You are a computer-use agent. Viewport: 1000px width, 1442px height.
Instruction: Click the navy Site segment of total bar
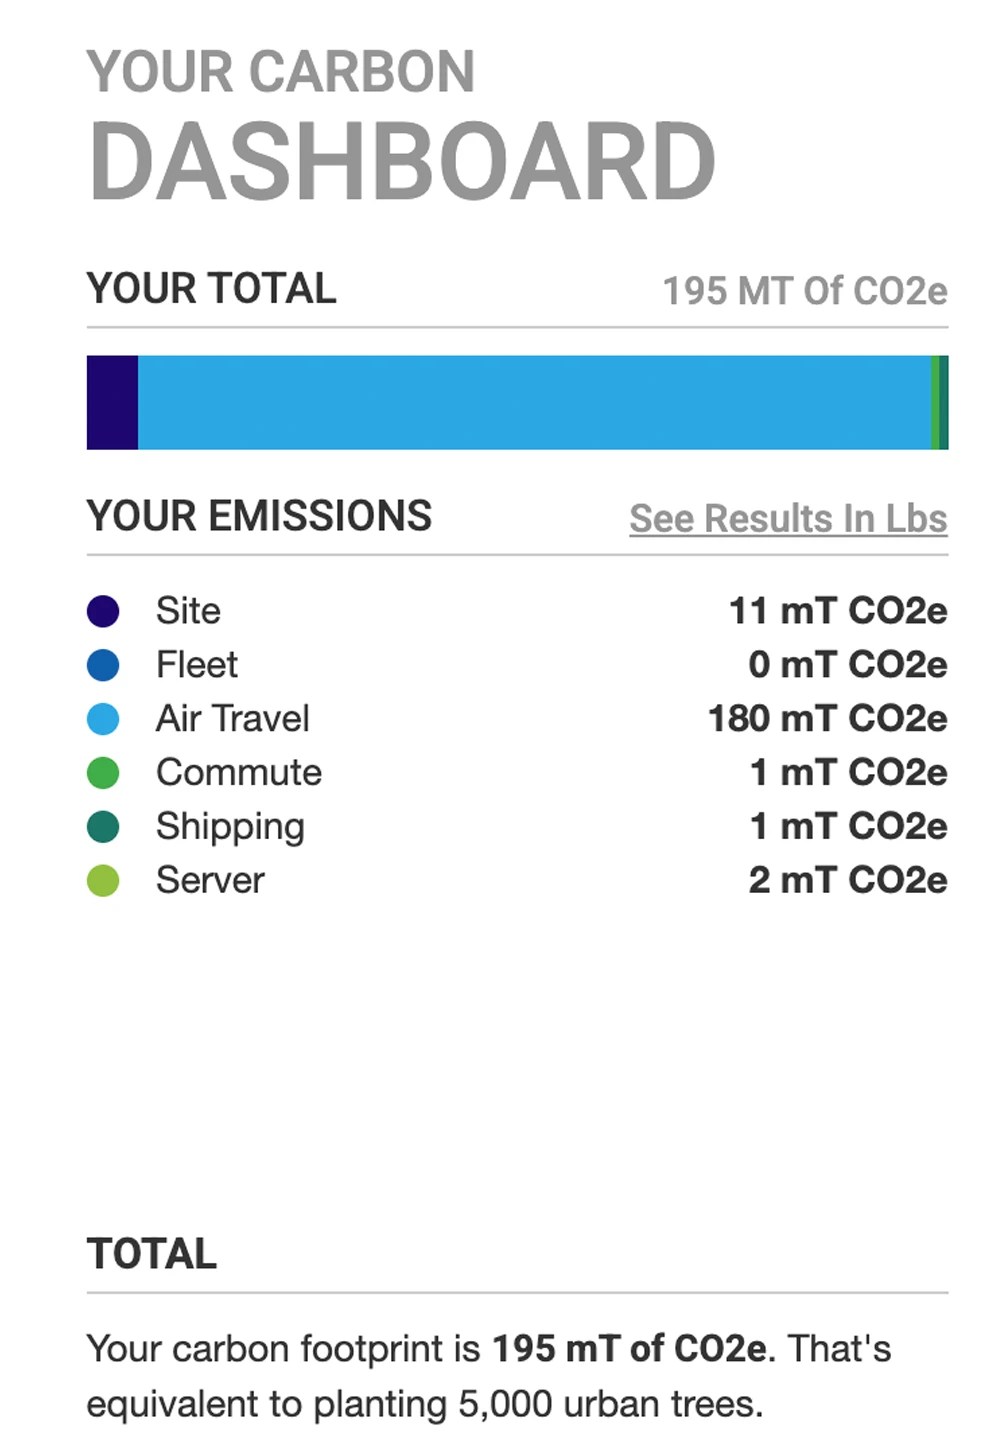[x=112, y=402]
